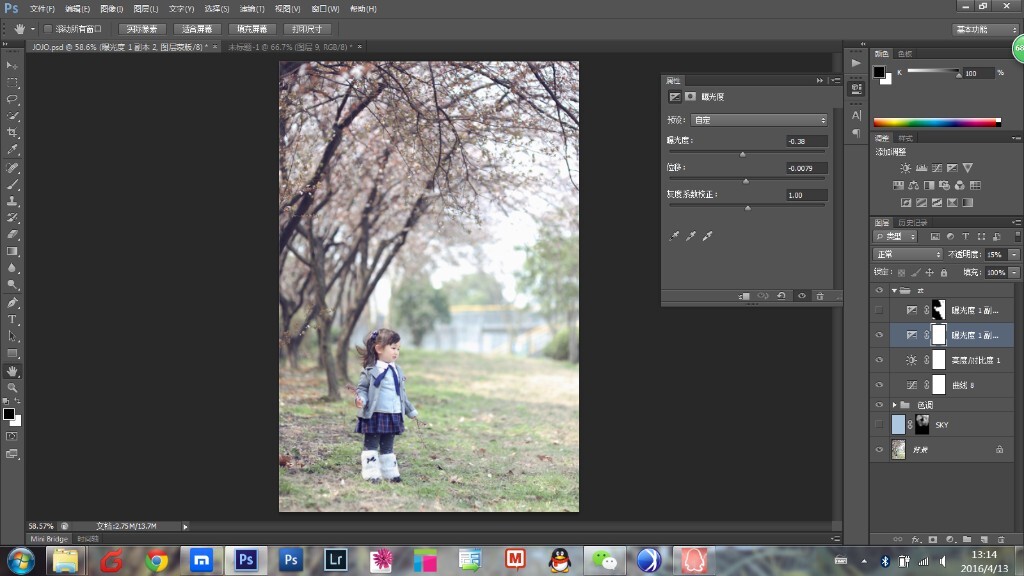Image resolution: width=1024 pixels, height=576 pixels.
Task: Open the 图层(L) menu
Action: click(x=146, y=8)
